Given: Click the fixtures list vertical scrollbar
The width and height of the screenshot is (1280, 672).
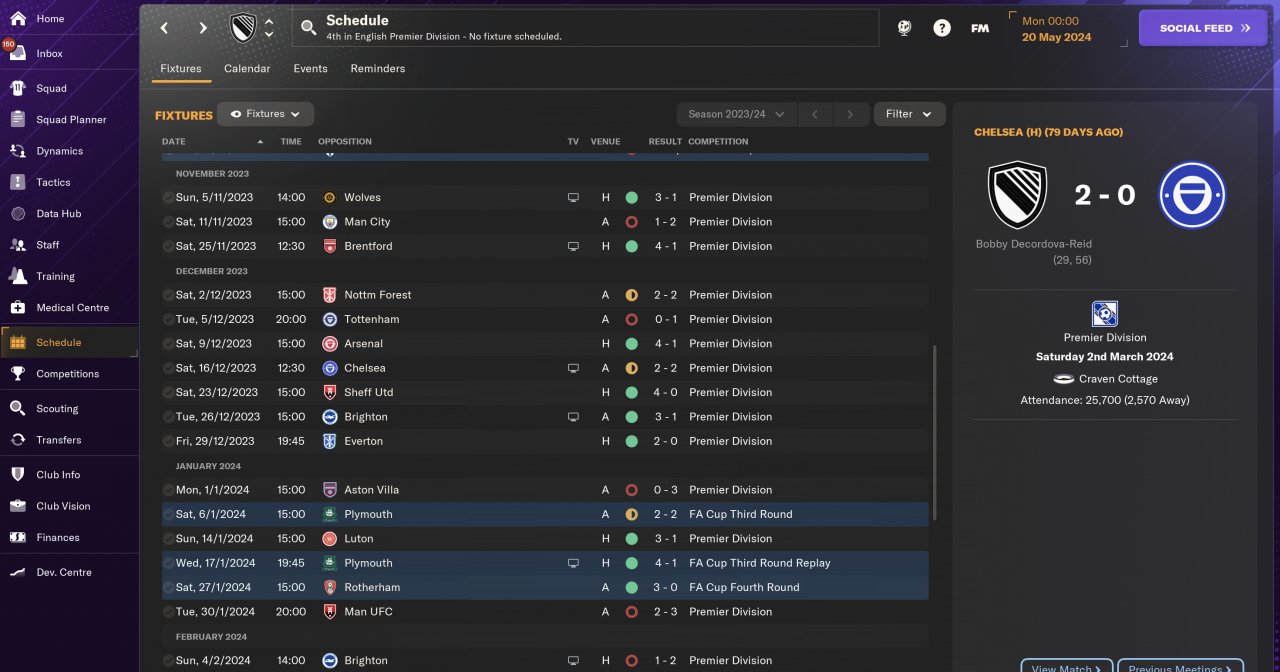Looking at the screenshot, I should click(934, 432).
